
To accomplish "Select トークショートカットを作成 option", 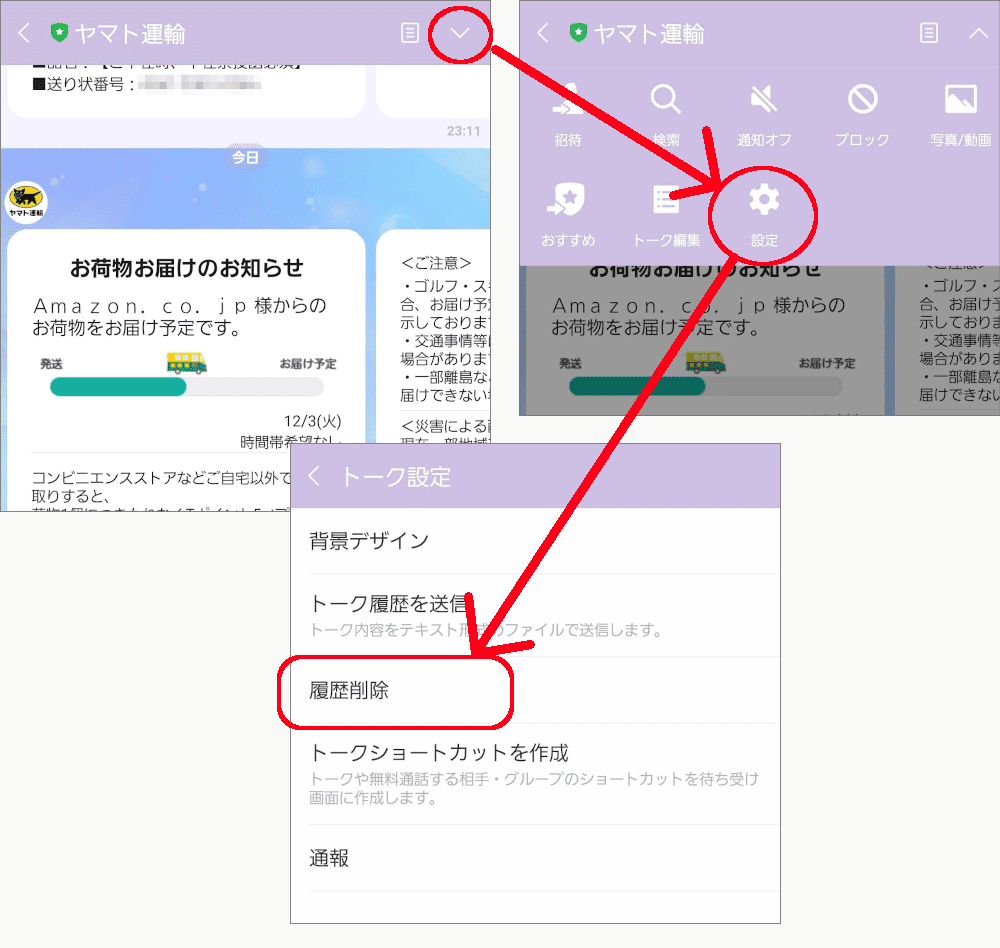I will pos(535,774).
